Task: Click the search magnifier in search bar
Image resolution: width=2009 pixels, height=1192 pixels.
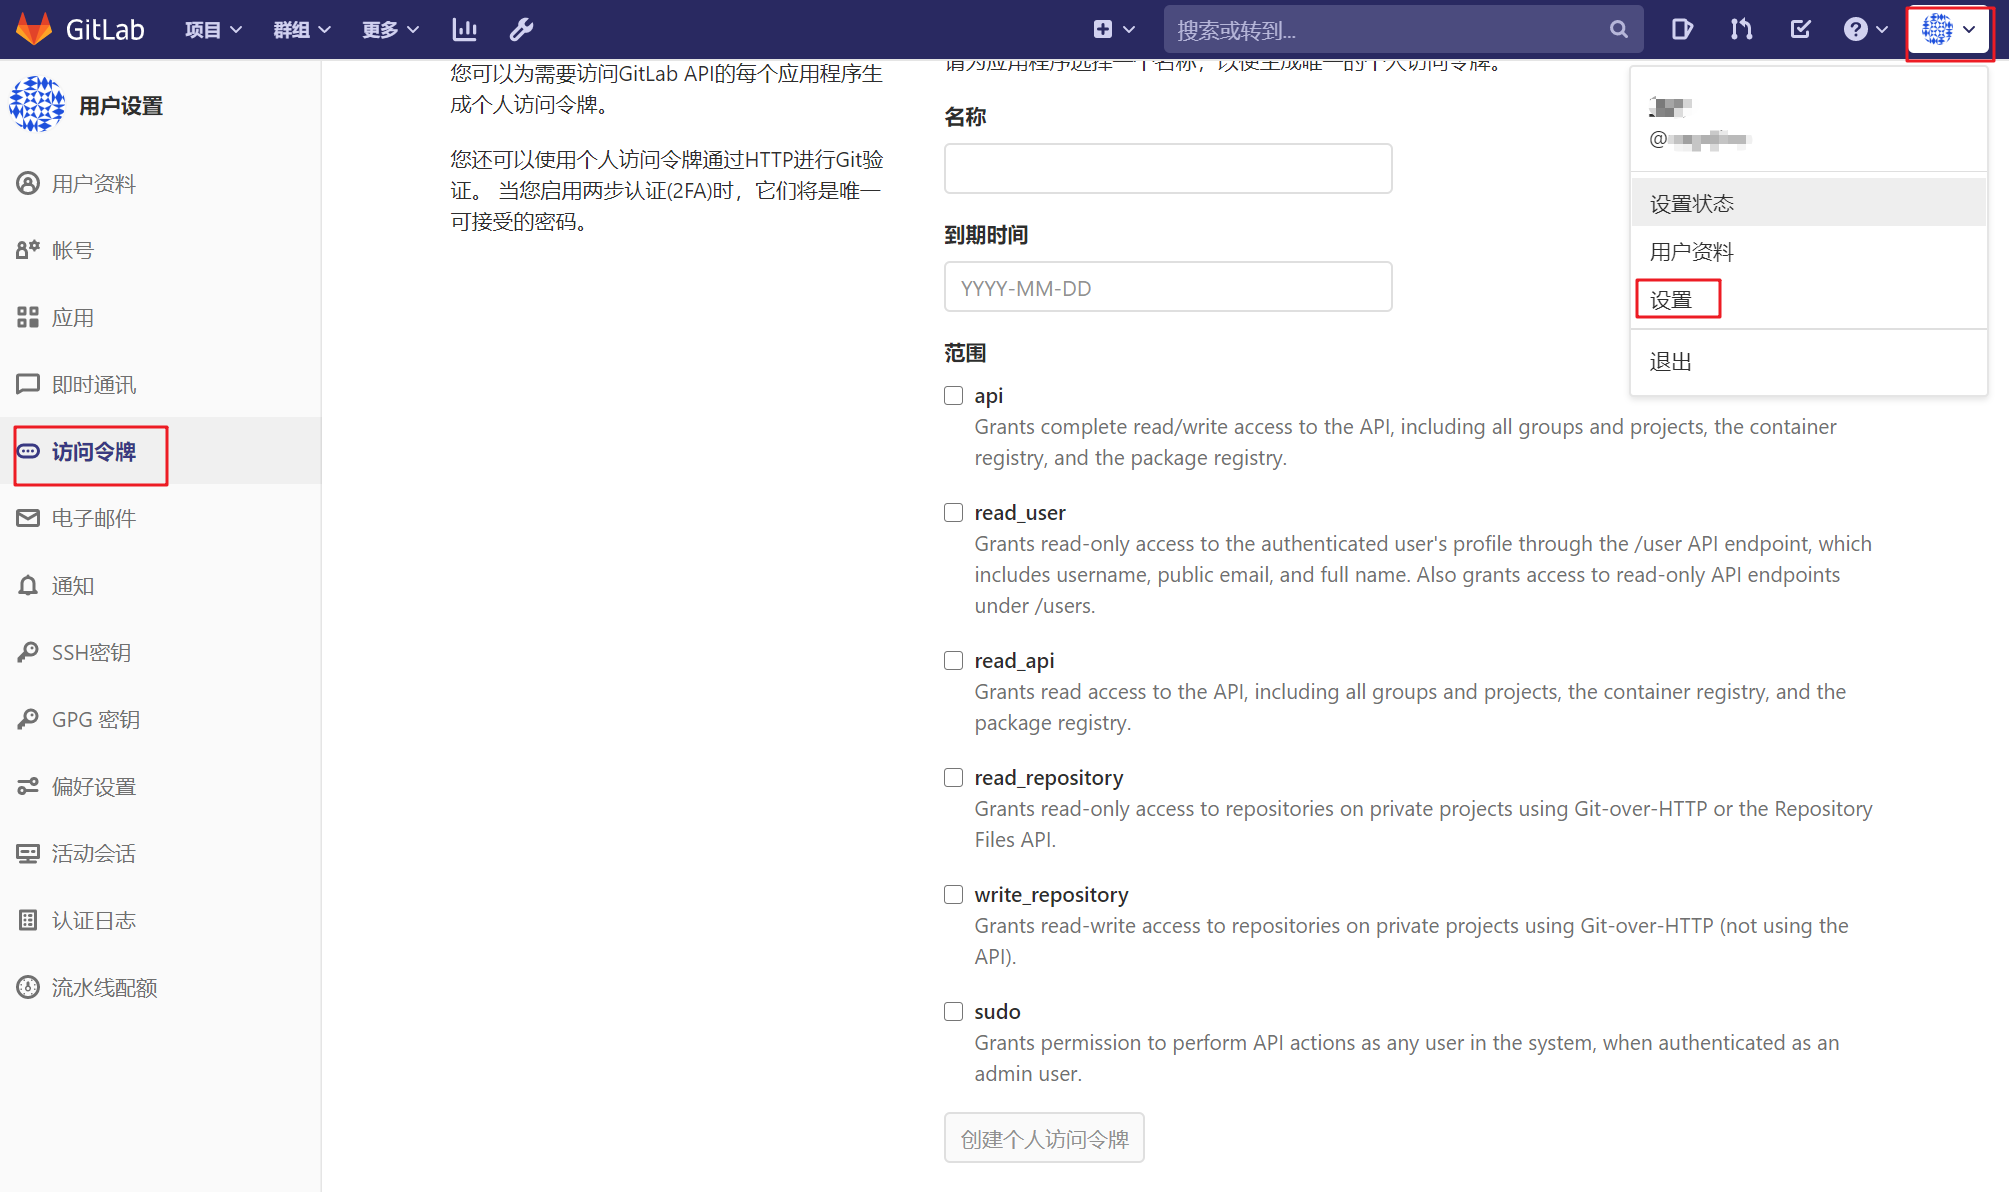Action: [x=1618, y=29]
